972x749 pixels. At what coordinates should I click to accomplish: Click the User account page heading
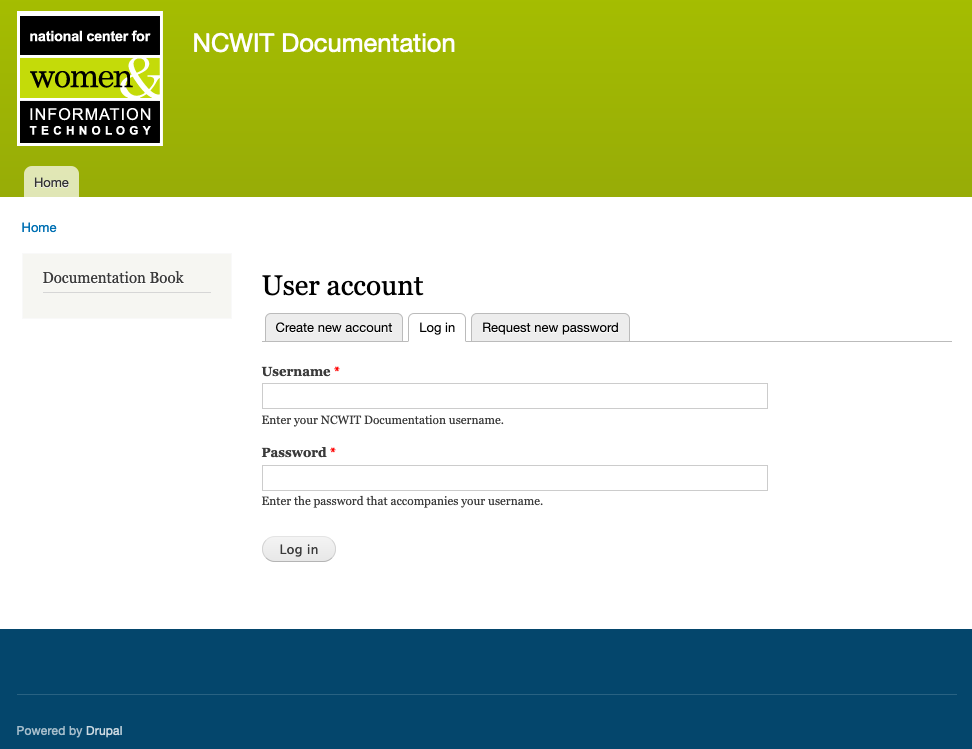[x=342, y=286]
